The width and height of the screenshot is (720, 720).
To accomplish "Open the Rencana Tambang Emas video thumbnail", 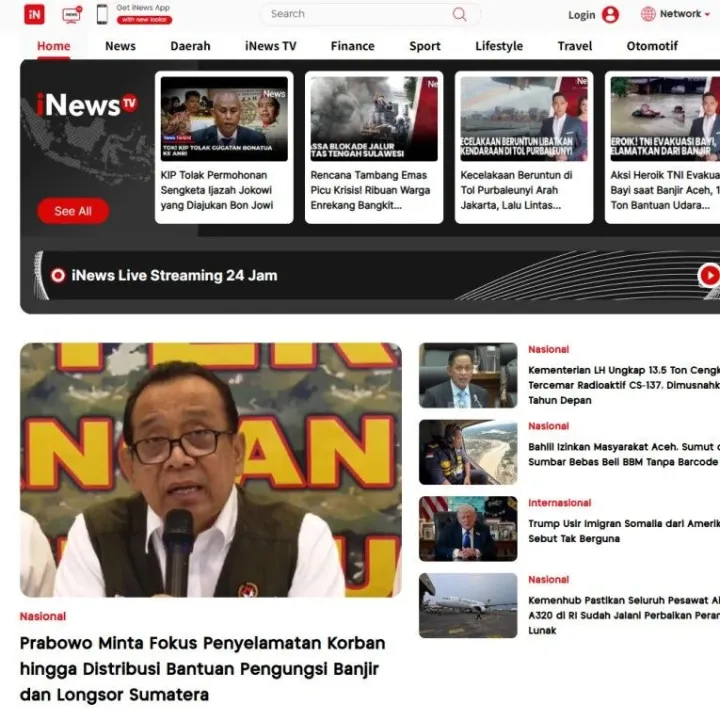I will click(x=374, y=119).
